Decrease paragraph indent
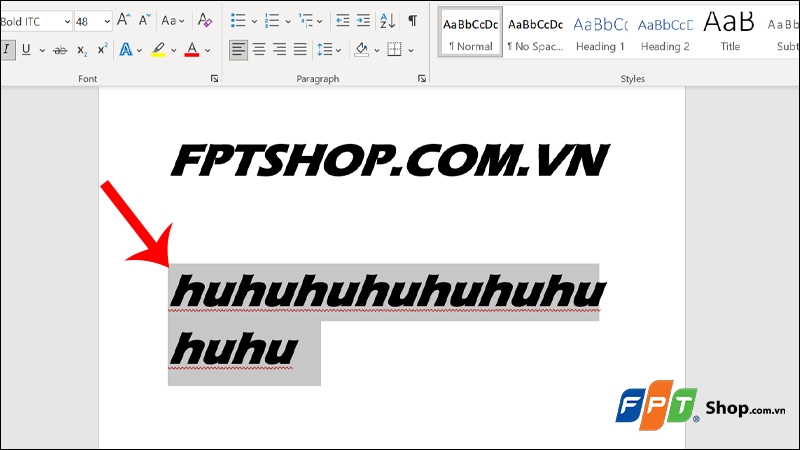This screenshot has width=800, height=450. [342, 20]
